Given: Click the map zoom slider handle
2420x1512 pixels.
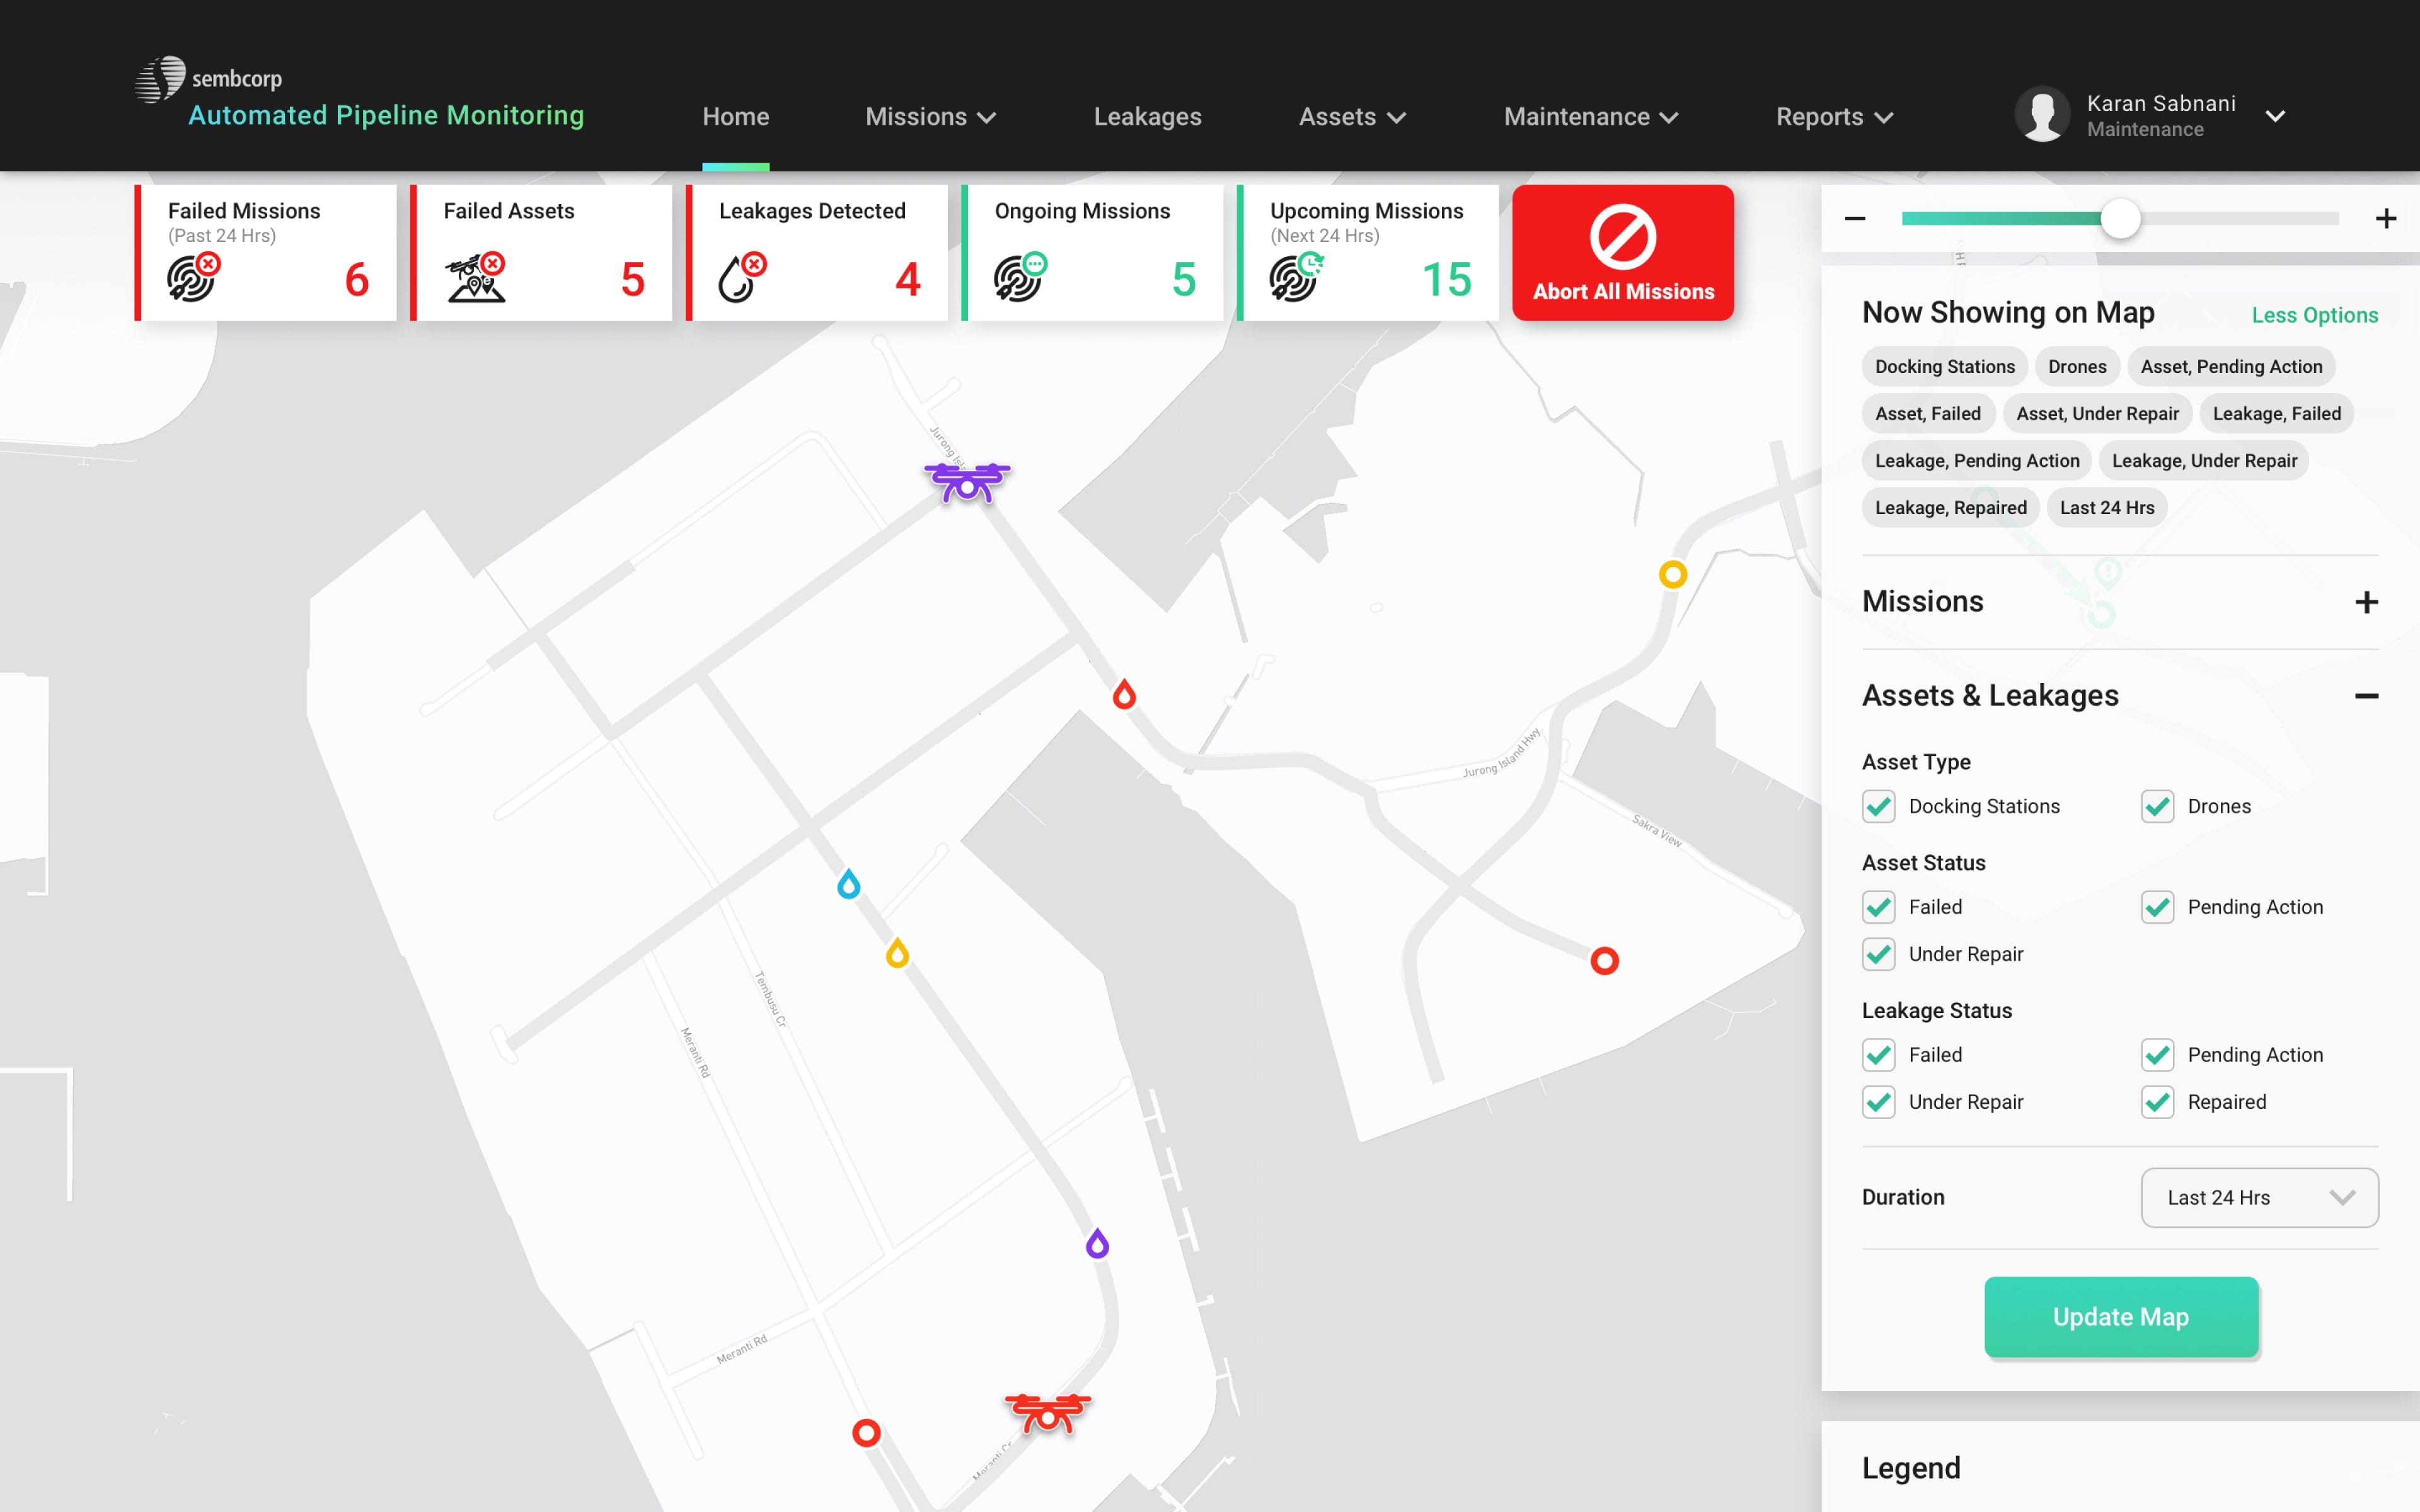Looking at the screenshot, I should 2120,218.
